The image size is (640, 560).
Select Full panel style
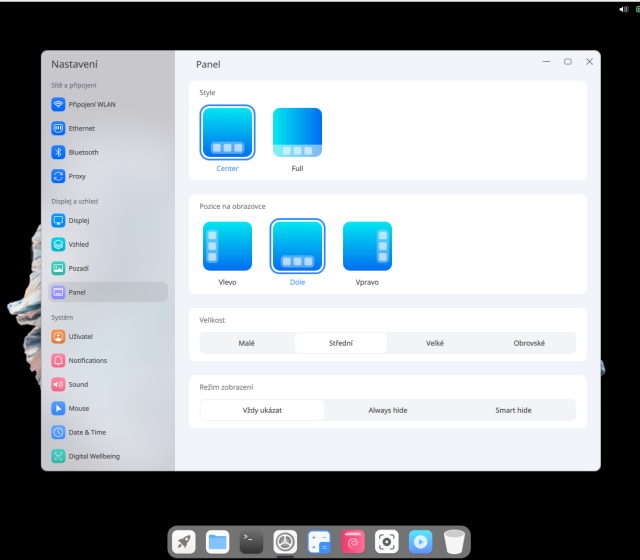(297, 134)
